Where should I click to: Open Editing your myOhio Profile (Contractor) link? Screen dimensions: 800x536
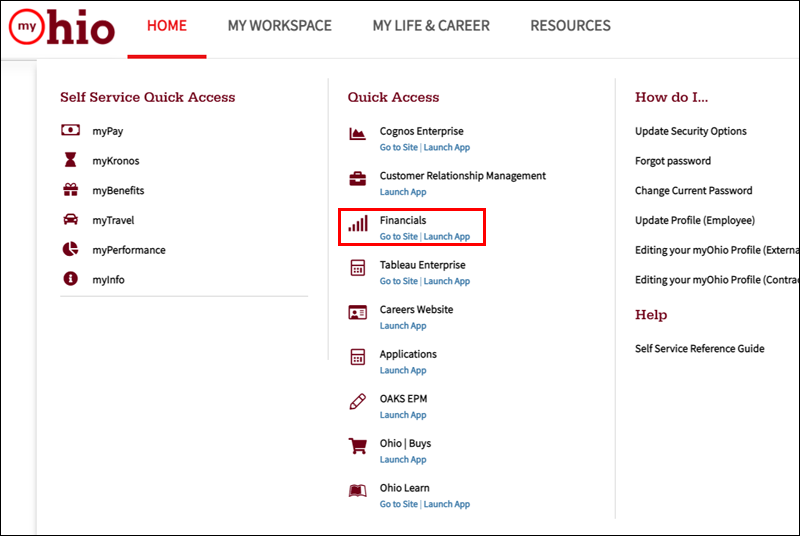[x=717, y=279]
